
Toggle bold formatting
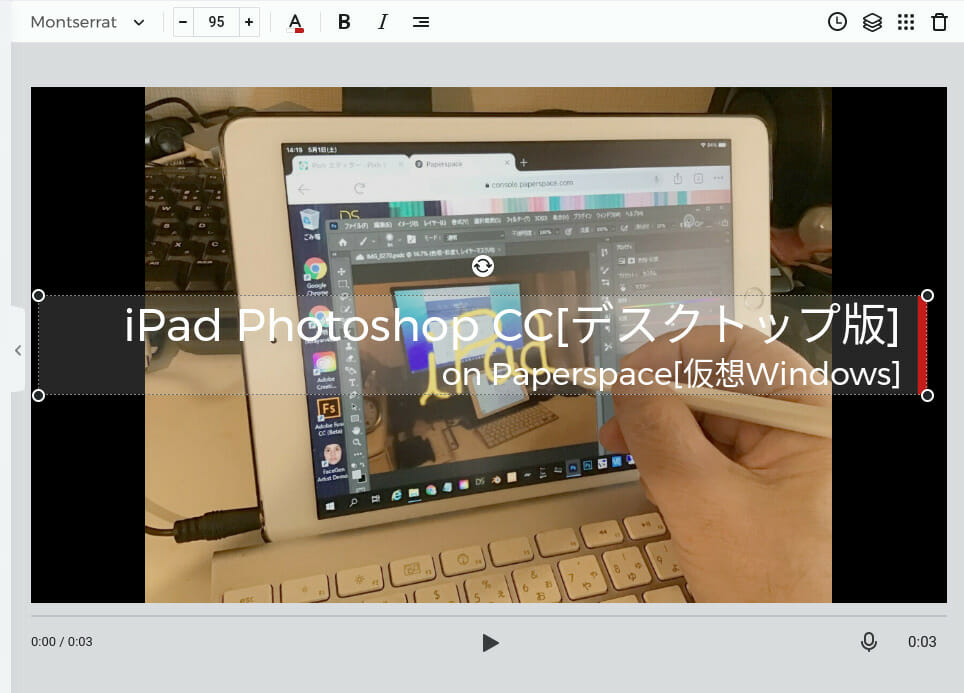tap(344, 22)
